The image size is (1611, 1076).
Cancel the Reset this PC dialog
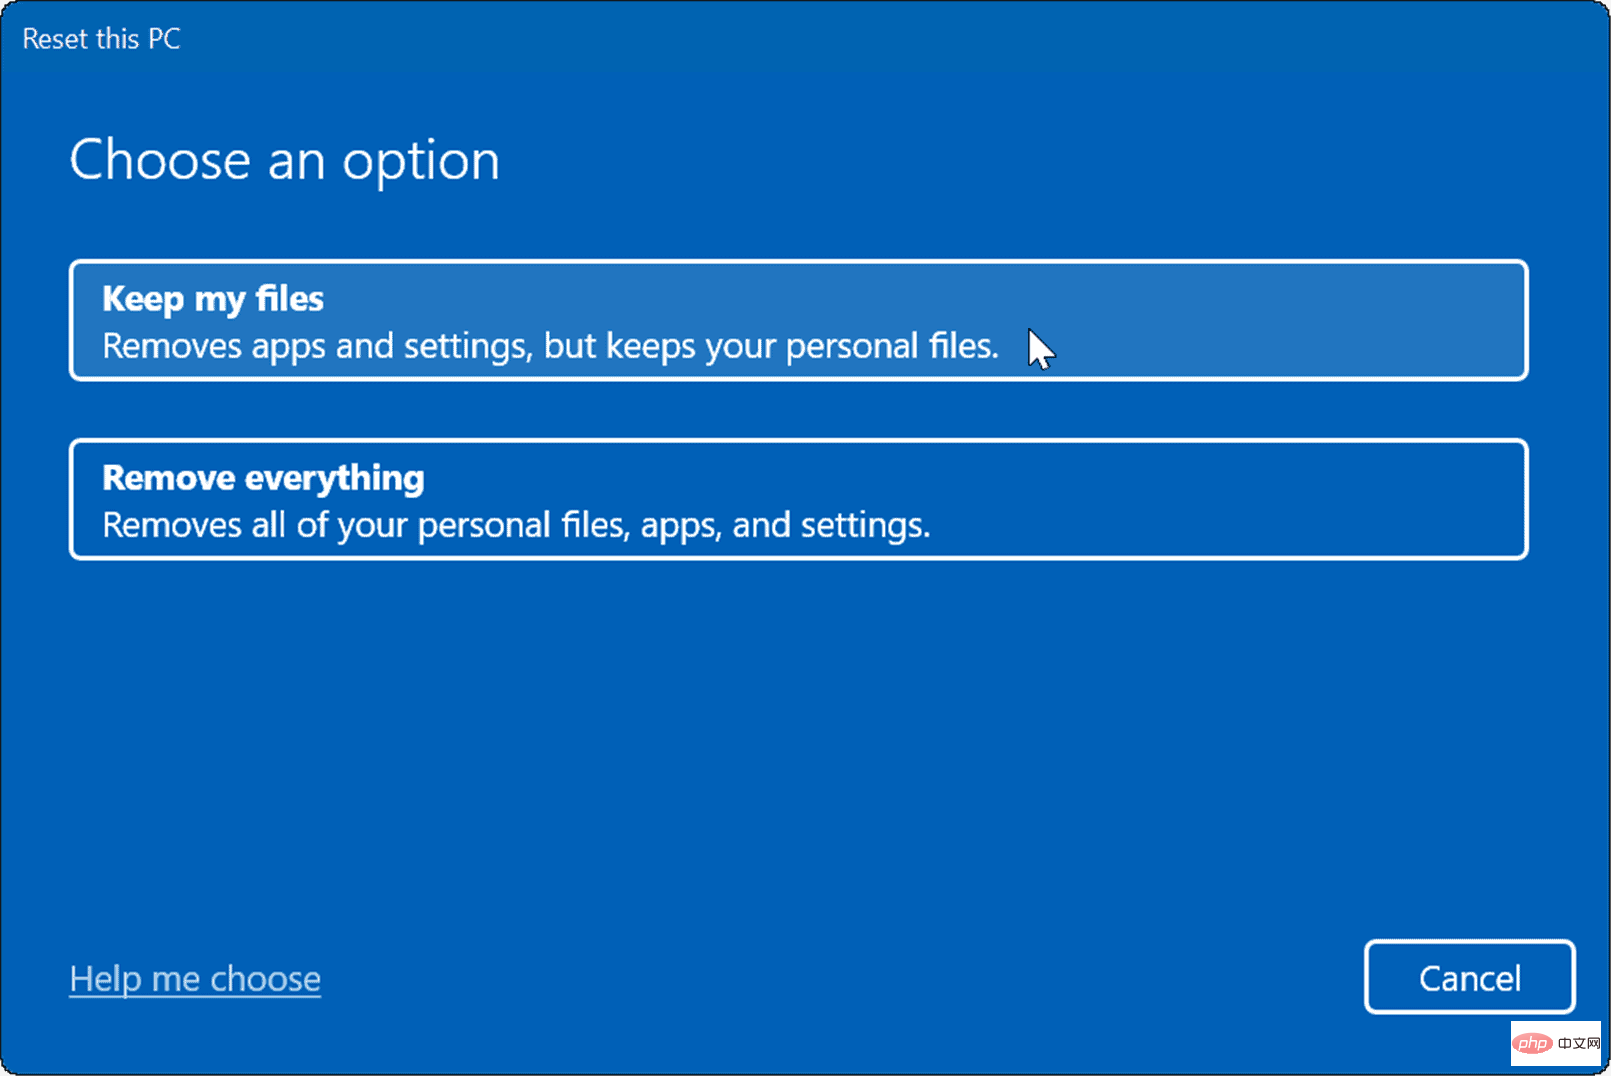(x=1469, y=977)
